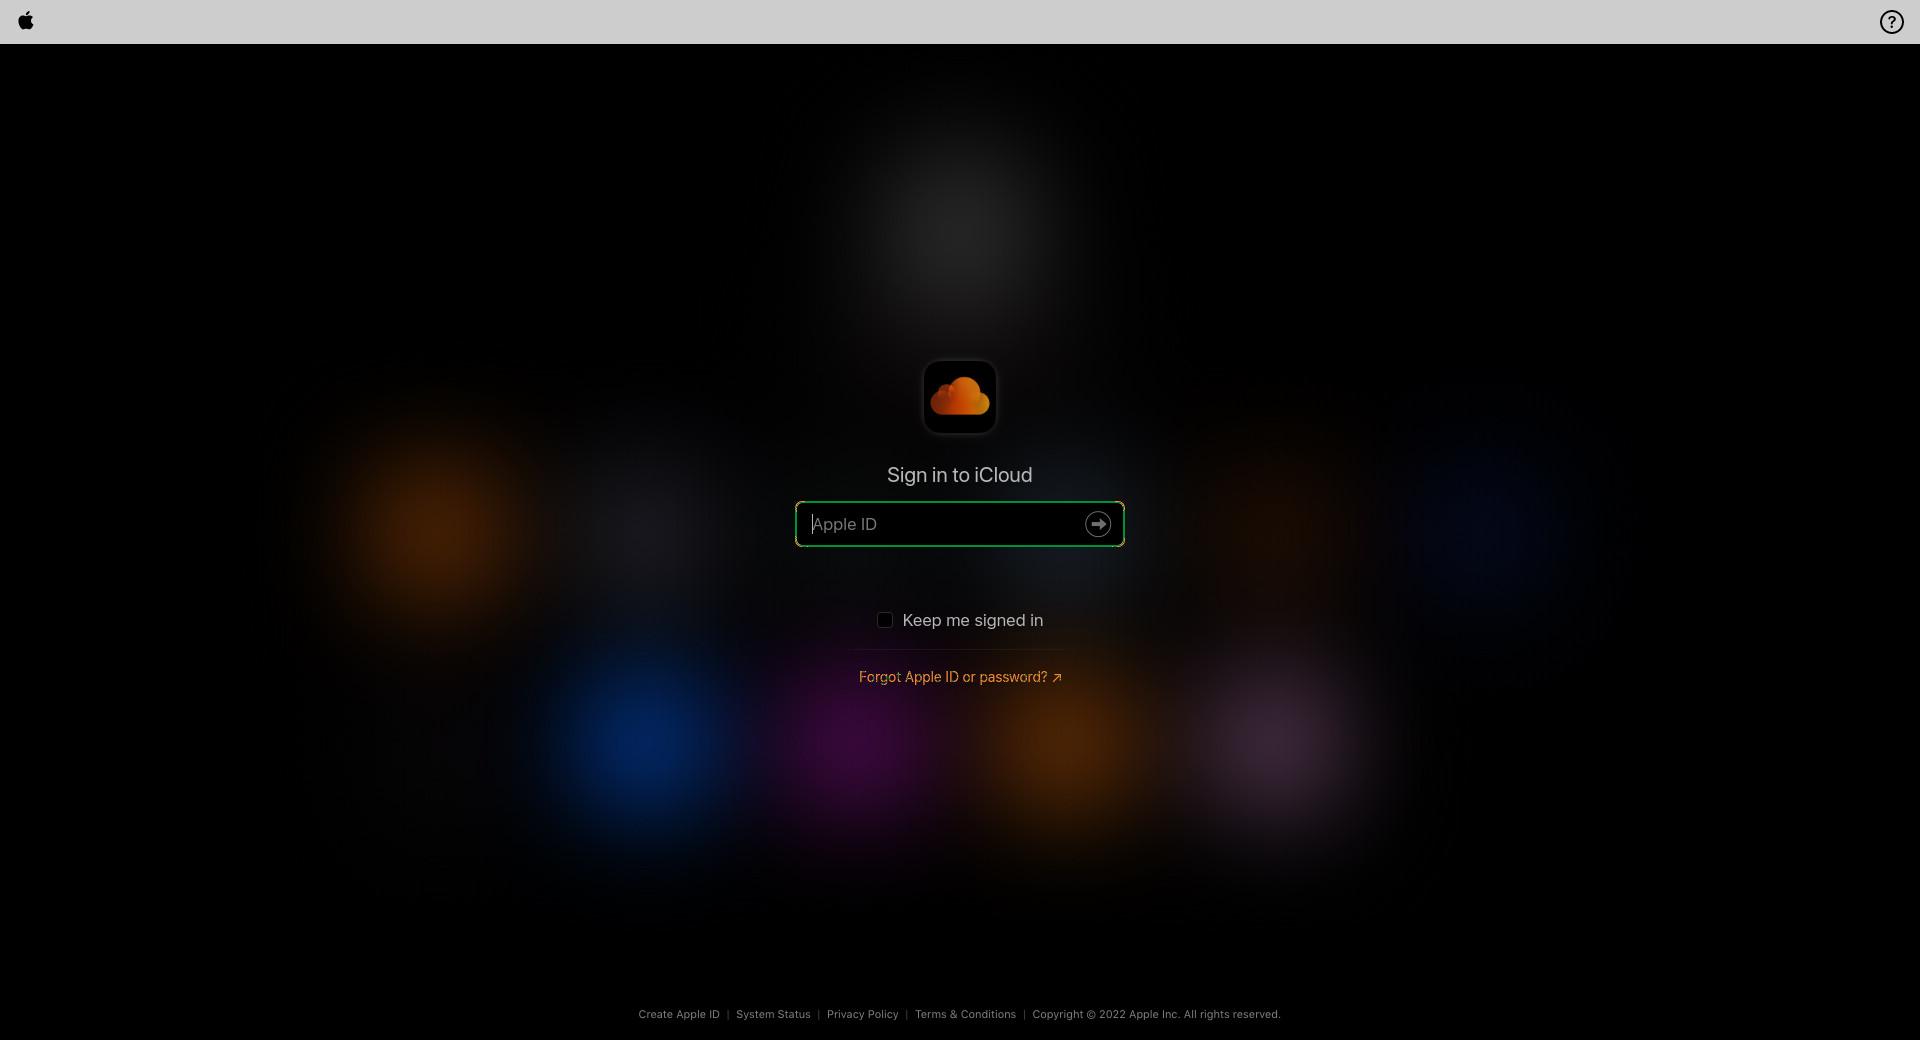Viewport: 1920px width, 1040px height.
Task: Enable the Keep me signed in checkbox
Action: pyautogui.click(x=885, y=620)
